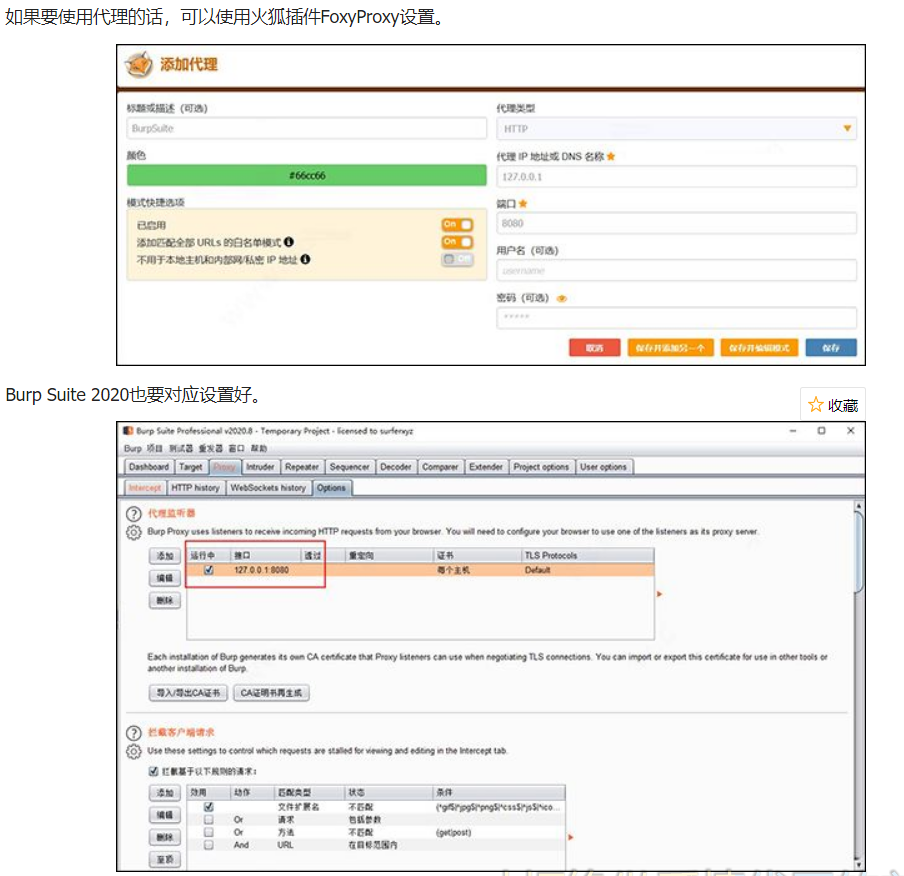Click the info icon next to local IP address option
904x876 pixels.
[306, 259]
